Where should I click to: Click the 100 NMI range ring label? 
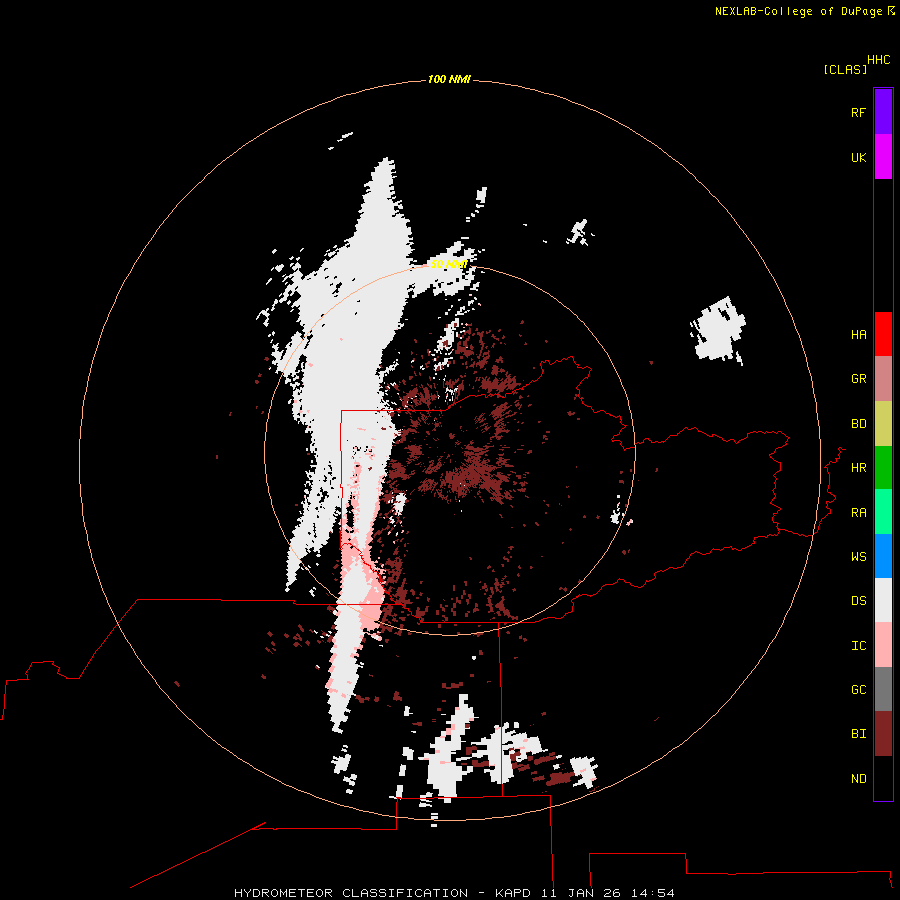[449, 79]
